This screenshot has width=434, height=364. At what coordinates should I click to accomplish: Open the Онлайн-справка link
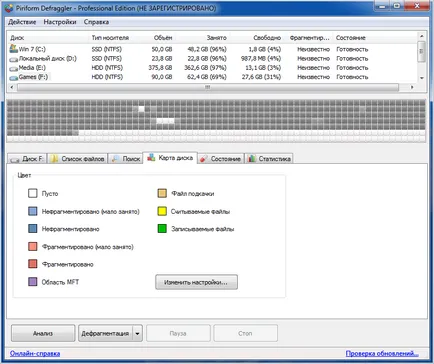pos(35,353)
